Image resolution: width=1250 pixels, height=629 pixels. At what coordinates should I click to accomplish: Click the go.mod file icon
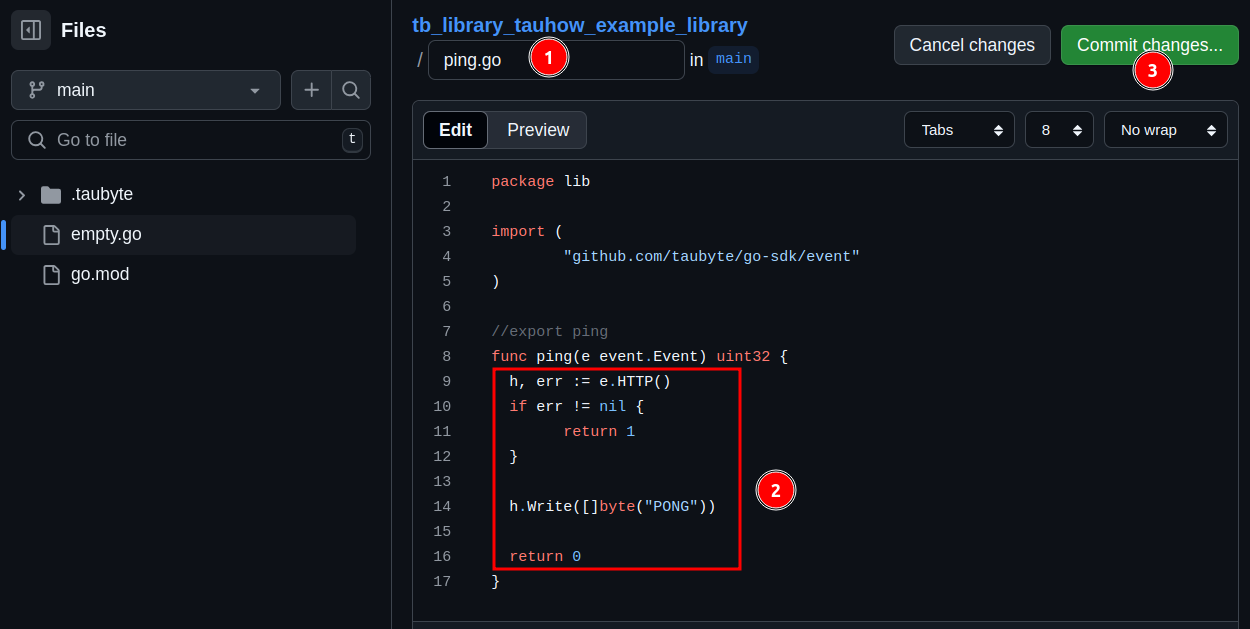(x=51, y=275)
